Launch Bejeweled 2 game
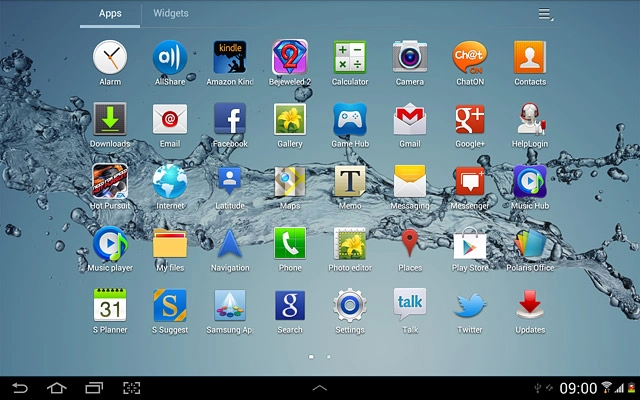 click(290, 57)
